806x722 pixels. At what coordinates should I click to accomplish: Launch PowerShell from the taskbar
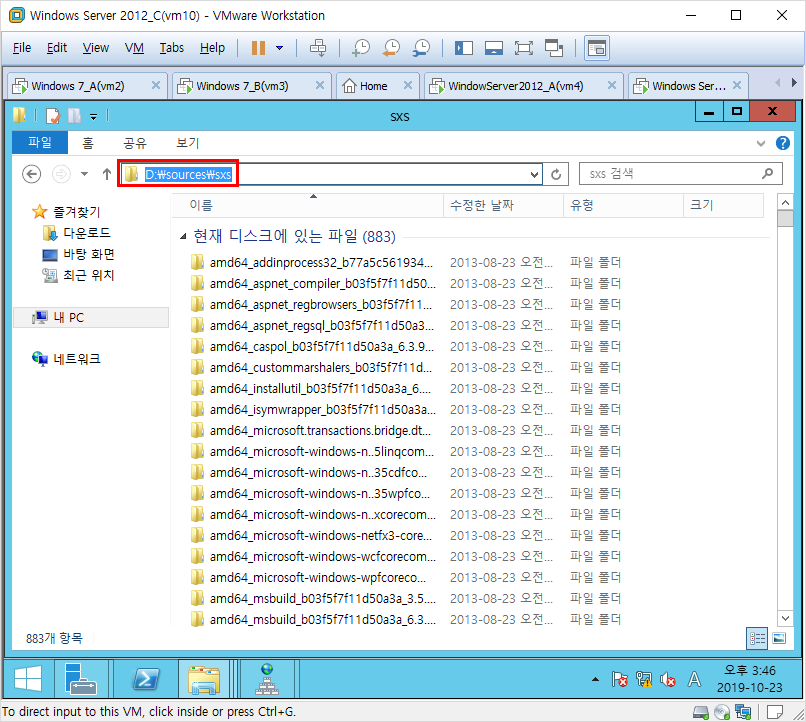coord(145,679)
